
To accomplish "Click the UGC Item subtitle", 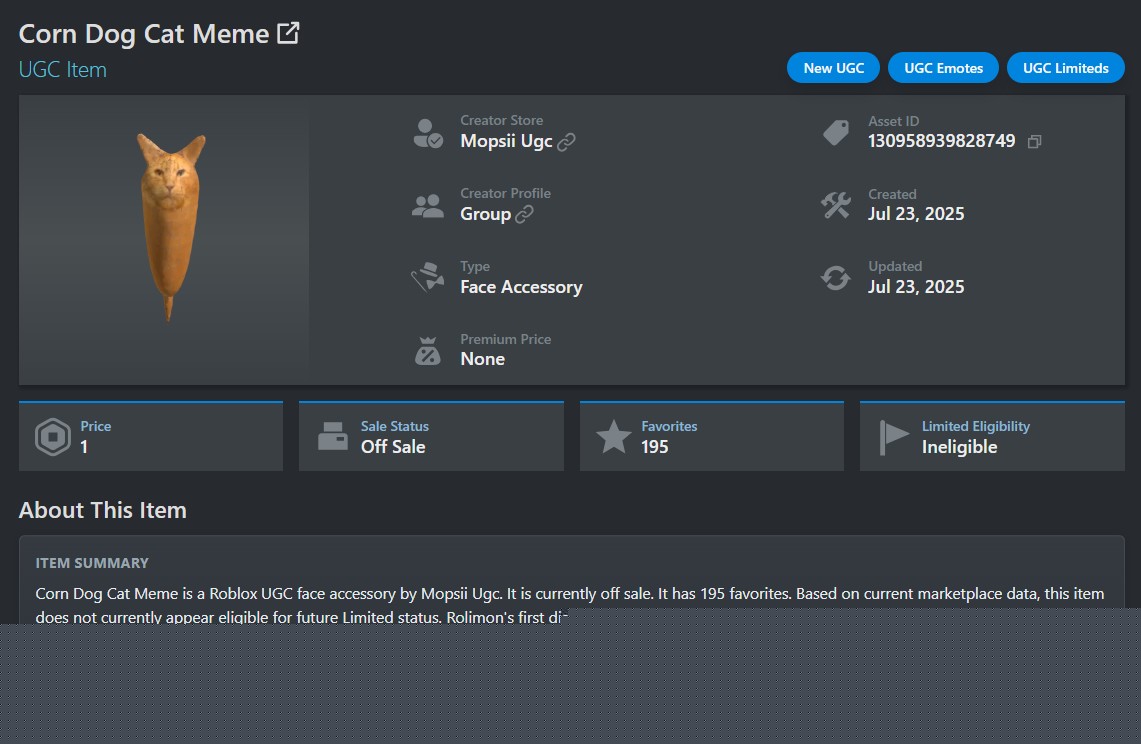I will (x=63, y=70).
